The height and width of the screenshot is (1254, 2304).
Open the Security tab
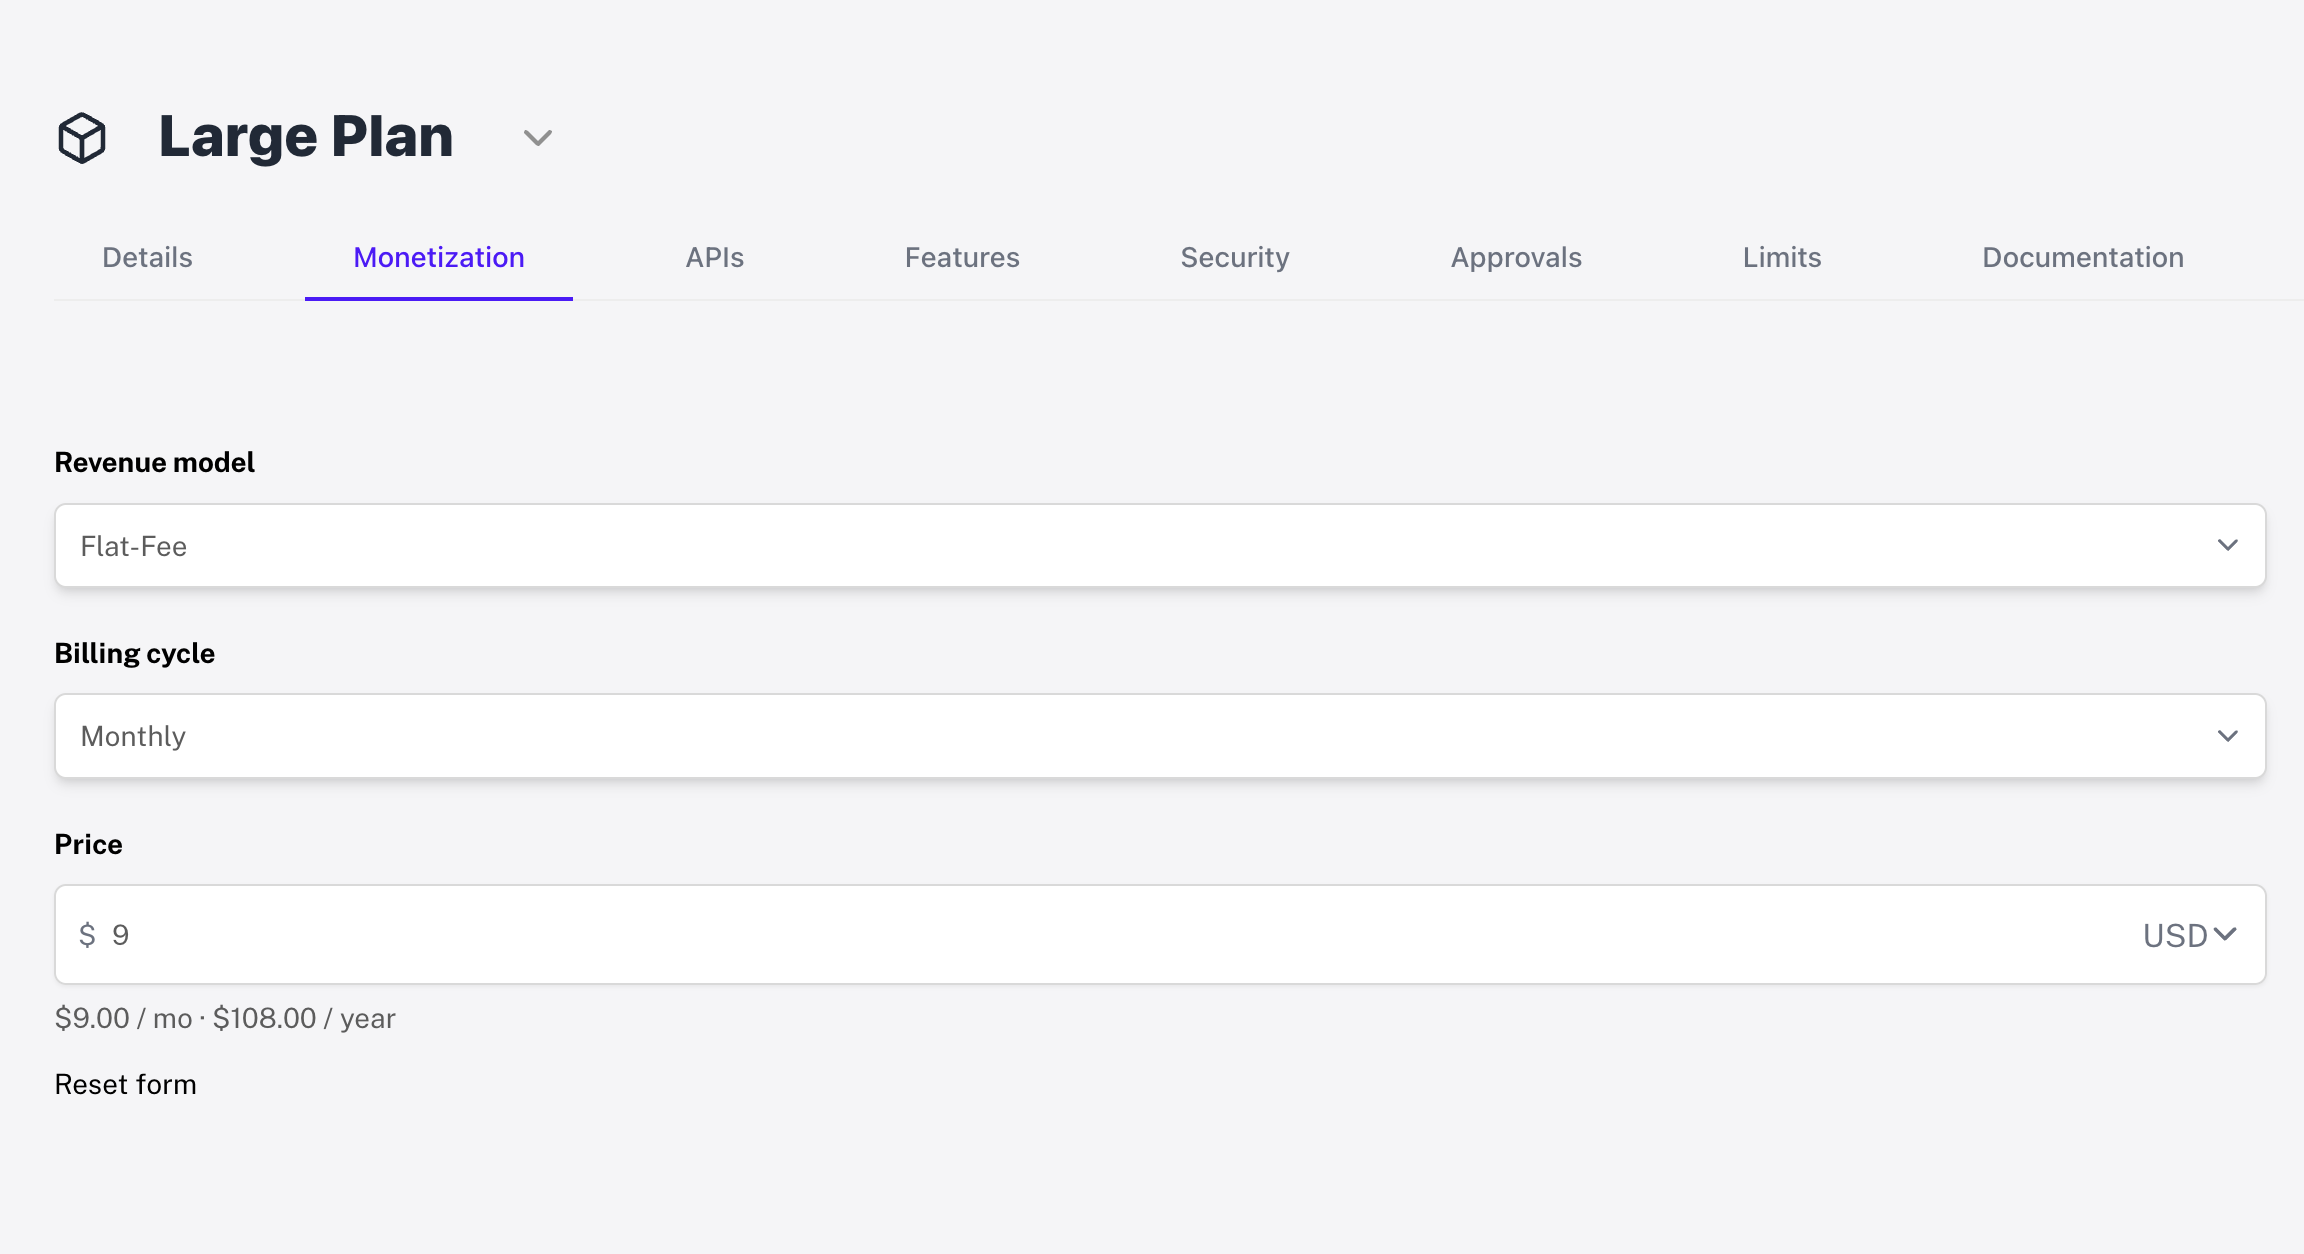coord(1235,257)
